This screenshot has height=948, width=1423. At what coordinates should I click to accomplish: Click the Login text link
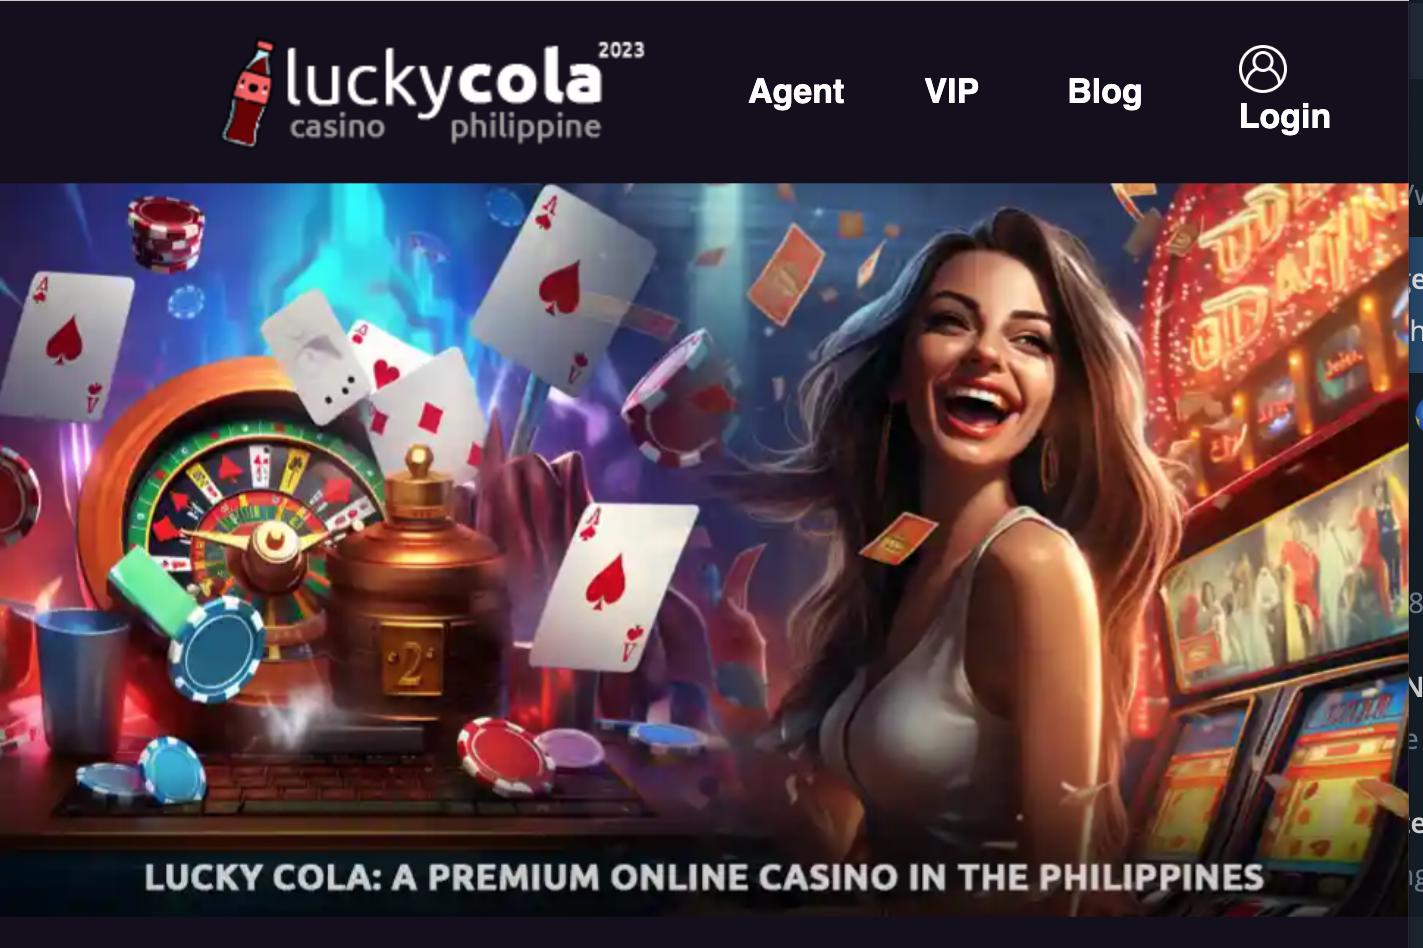coord(1284,117)
